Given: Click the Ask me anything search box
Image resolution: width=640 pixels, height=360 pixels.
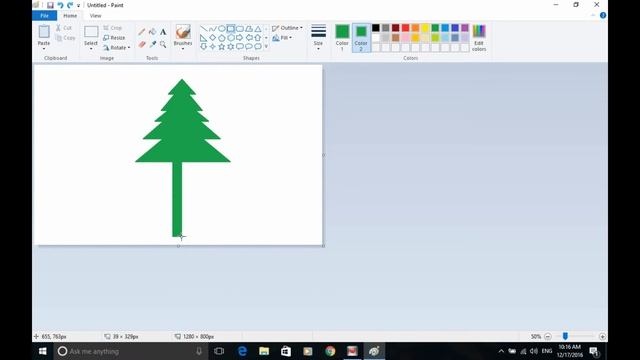Looking at the screenshot, I should tap(130, 351).
